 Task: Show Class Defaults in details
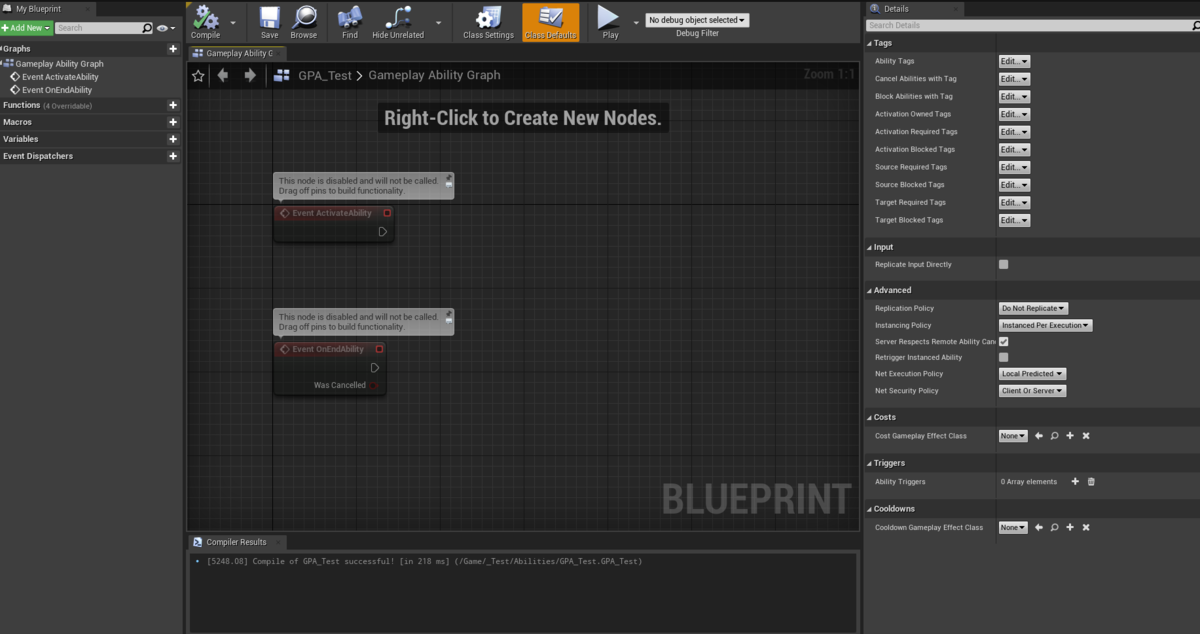[x=550, y=22]
